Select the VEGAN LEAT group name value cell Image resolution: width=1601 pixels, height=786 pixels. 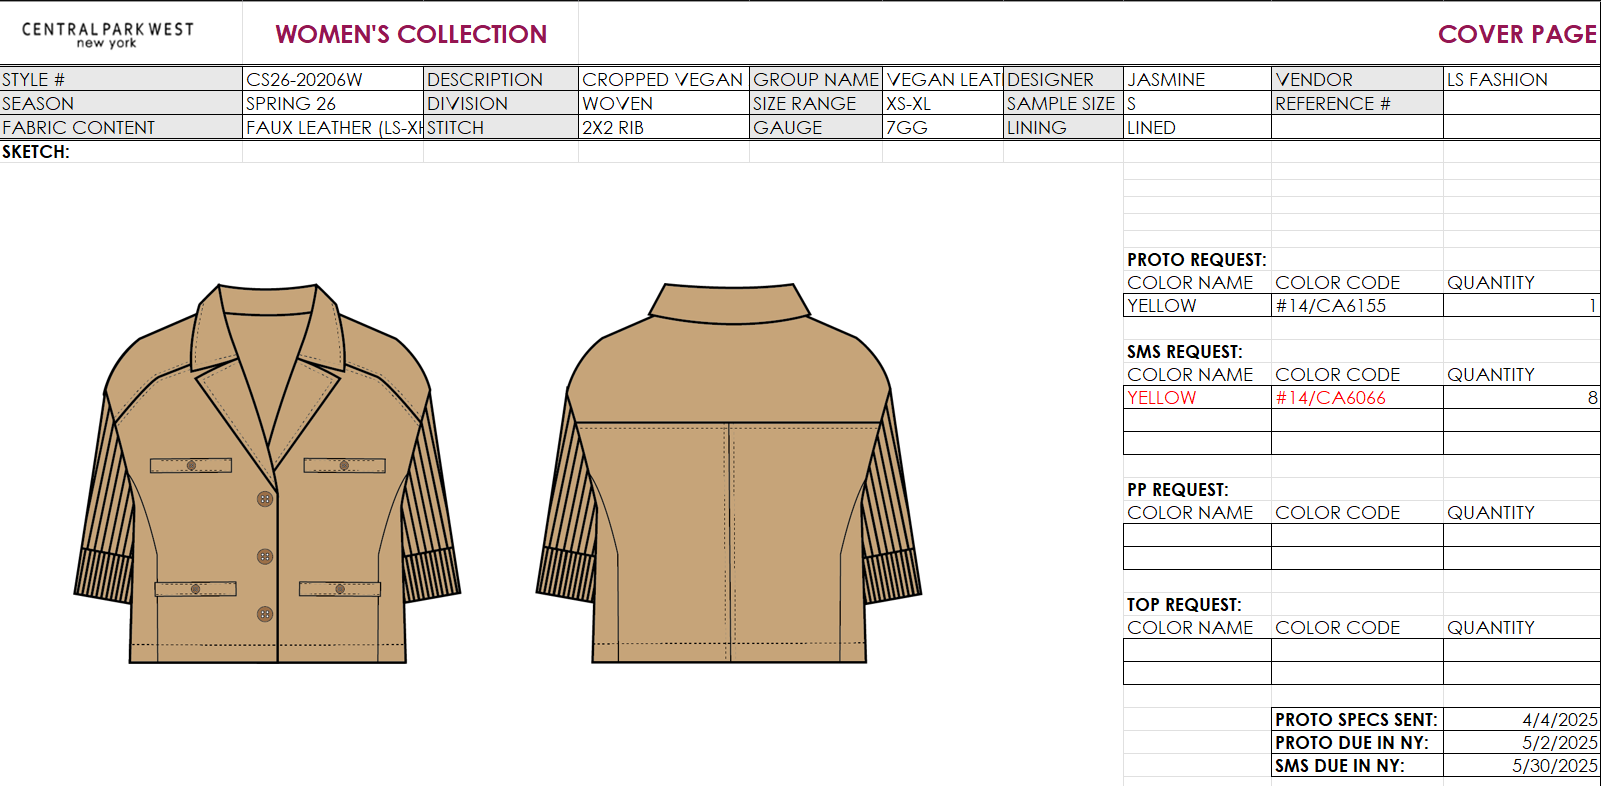tap(943, 79)
